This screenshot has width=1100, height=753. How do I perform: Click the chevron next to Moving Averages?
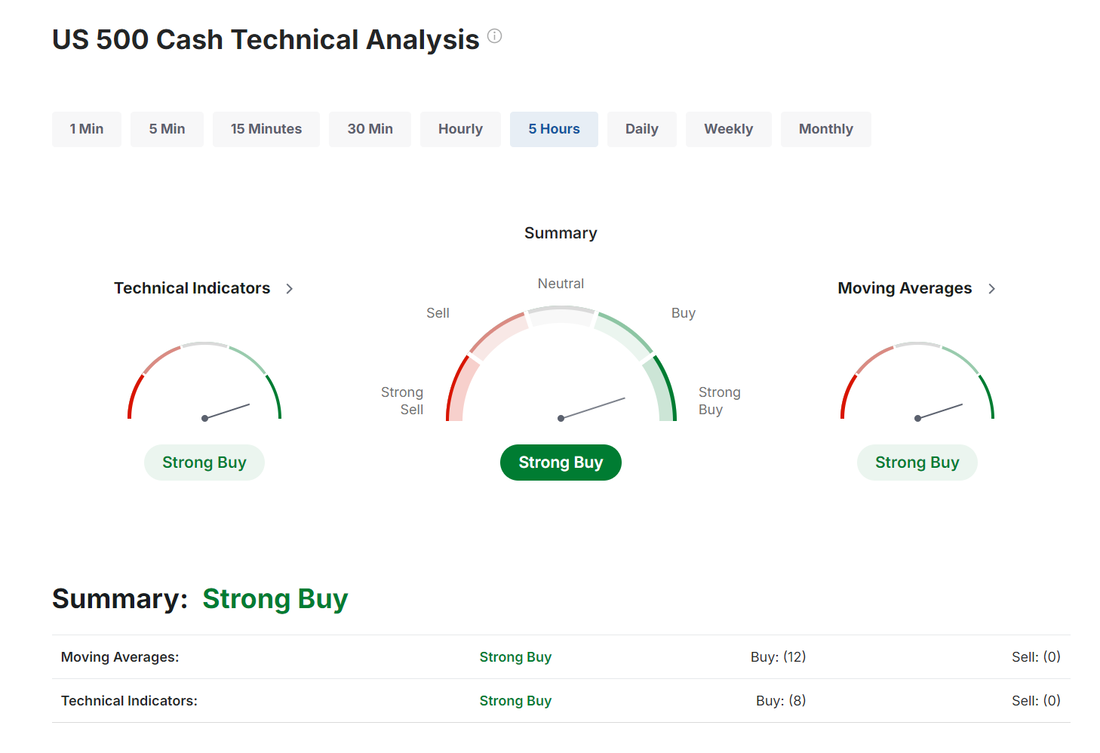[992, 288]
